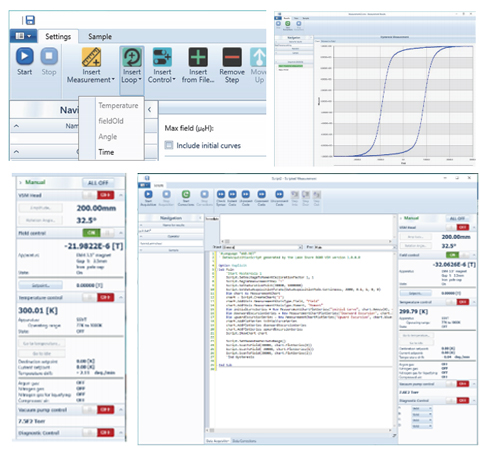Image resolution: width=500 pixels, height=456 pixels.
Task: Click the Insert Loop icon
Action: 132,57
